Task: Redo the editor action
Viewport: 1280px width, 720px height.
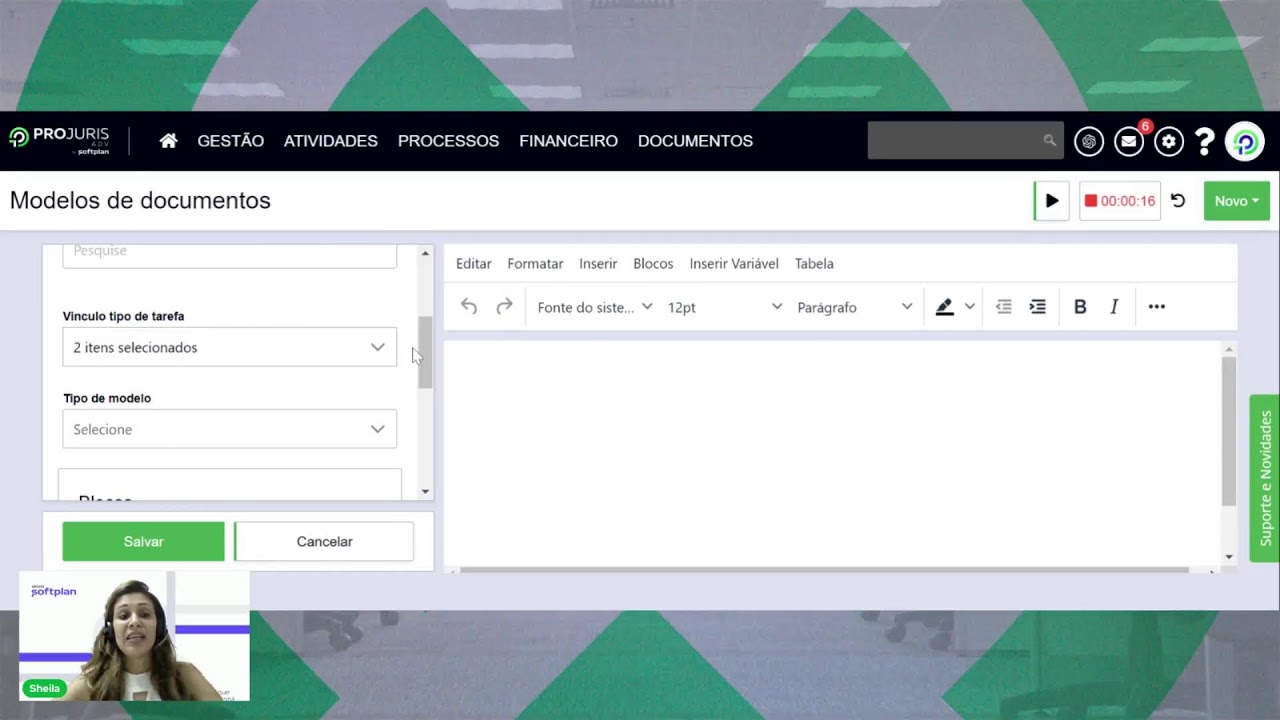Action: [x=504, y=307]
